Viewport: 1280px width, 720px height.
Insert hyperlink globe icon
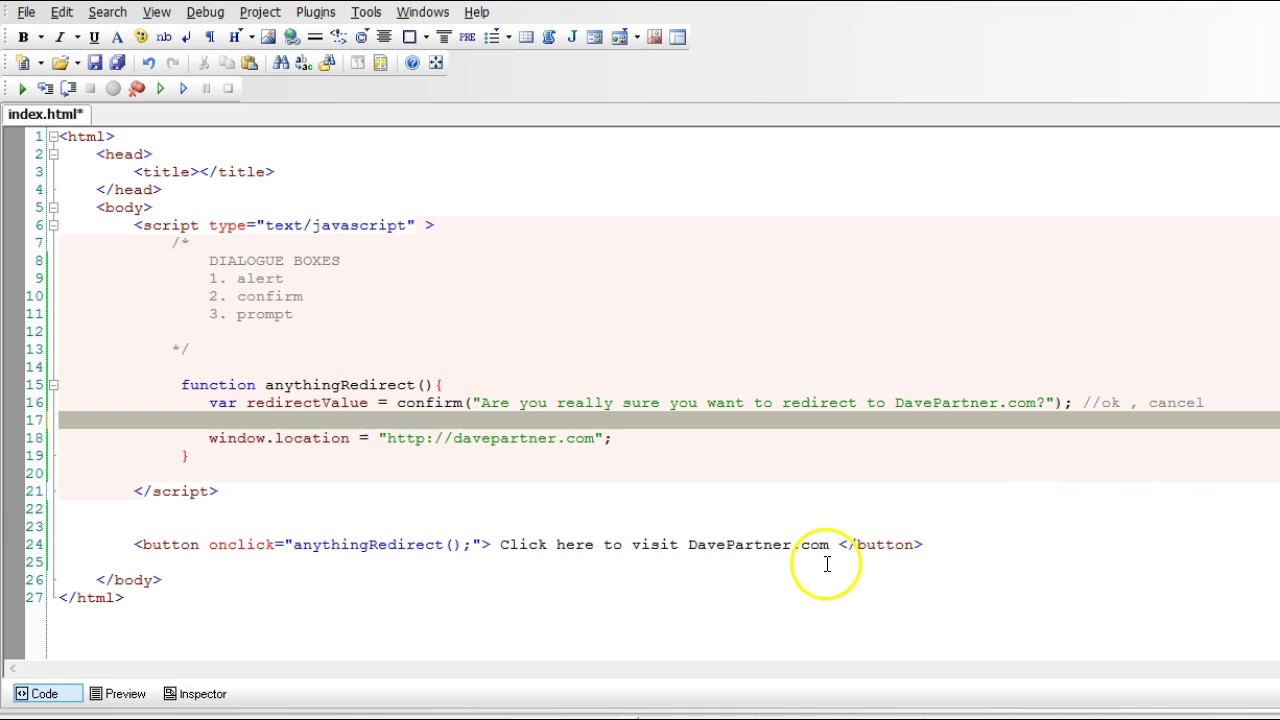pyautogui.click(x=292, y=37)
